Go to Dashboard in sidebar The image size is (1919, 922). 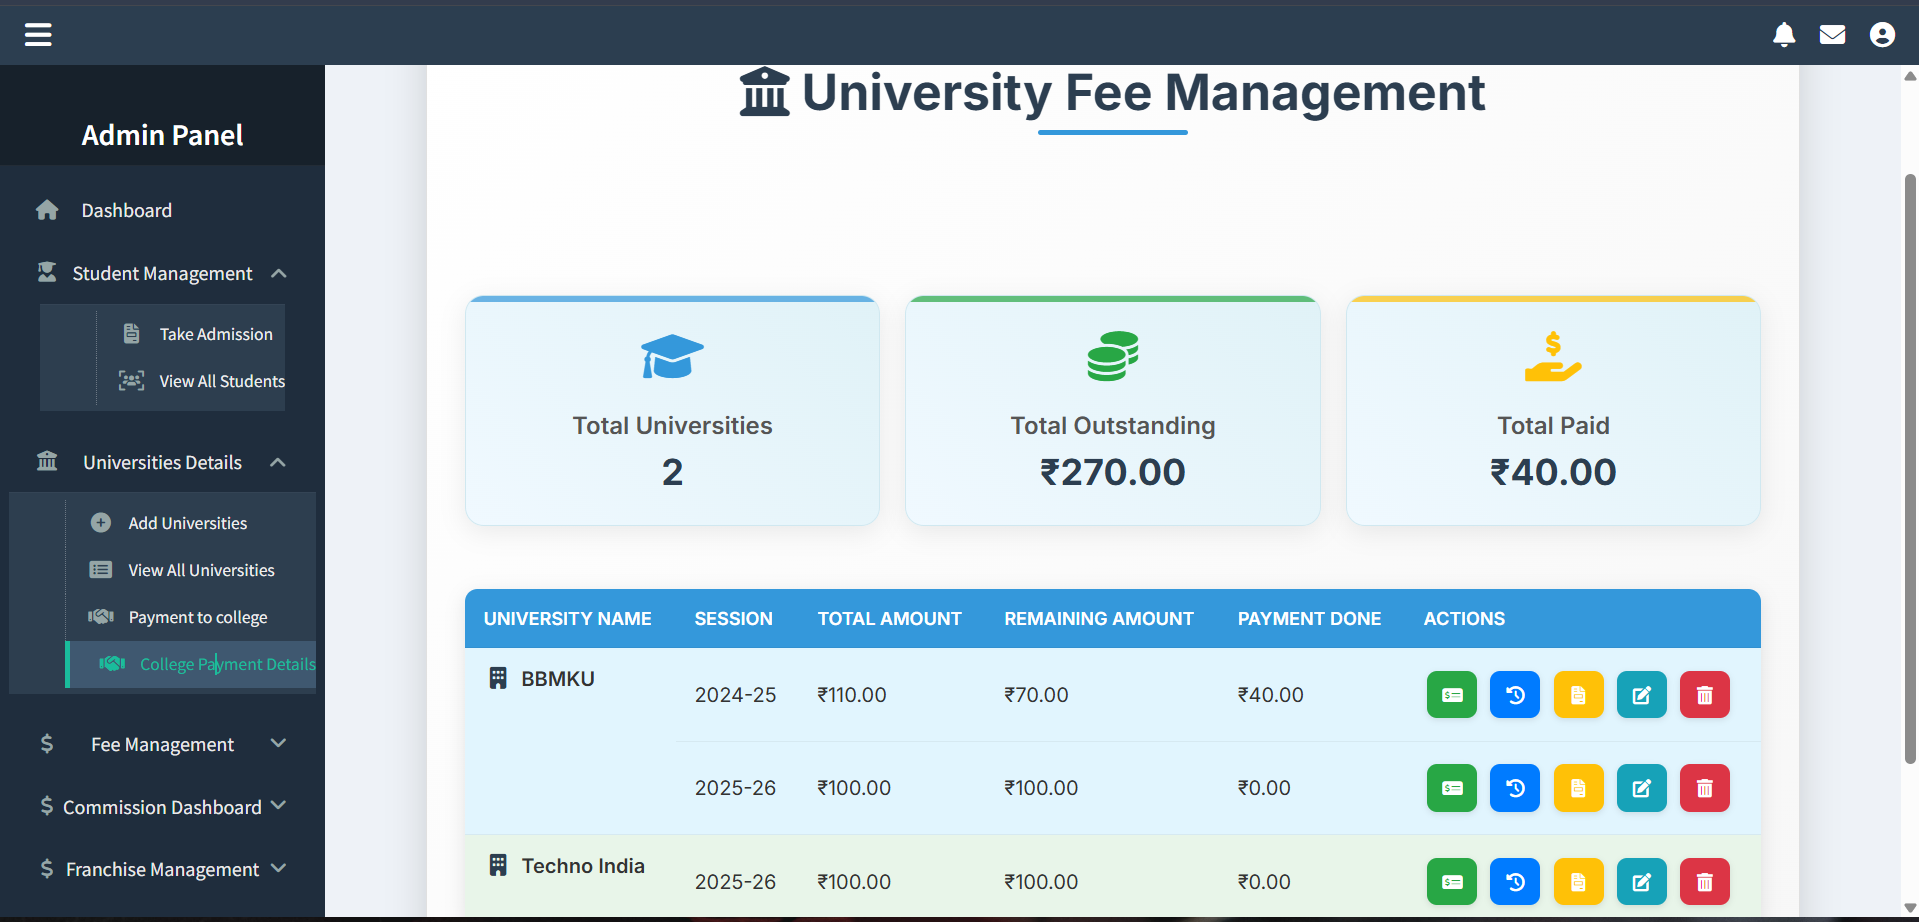coord(126,211)
